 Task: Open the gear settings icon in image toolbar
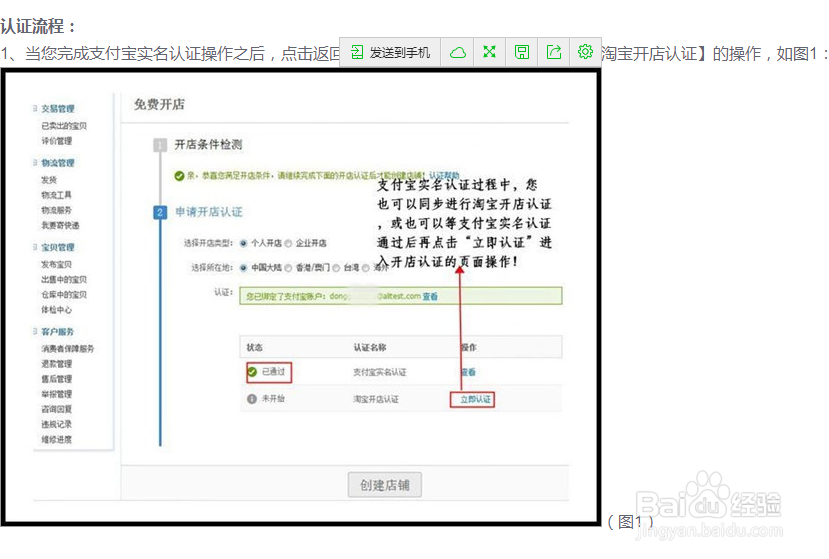pos(585,52)
